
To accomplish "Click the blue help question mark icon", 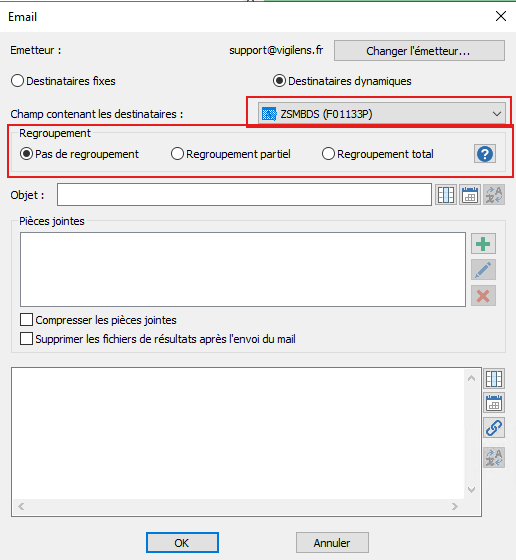I will tap(485, 154).
